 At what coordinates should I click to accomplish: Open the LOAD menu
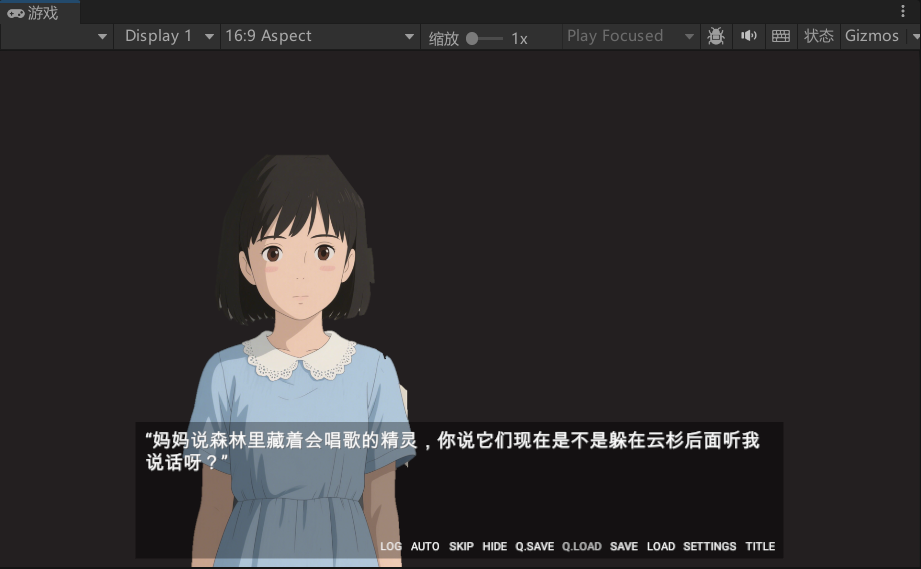pyautogui.click(x=661, y=546)
